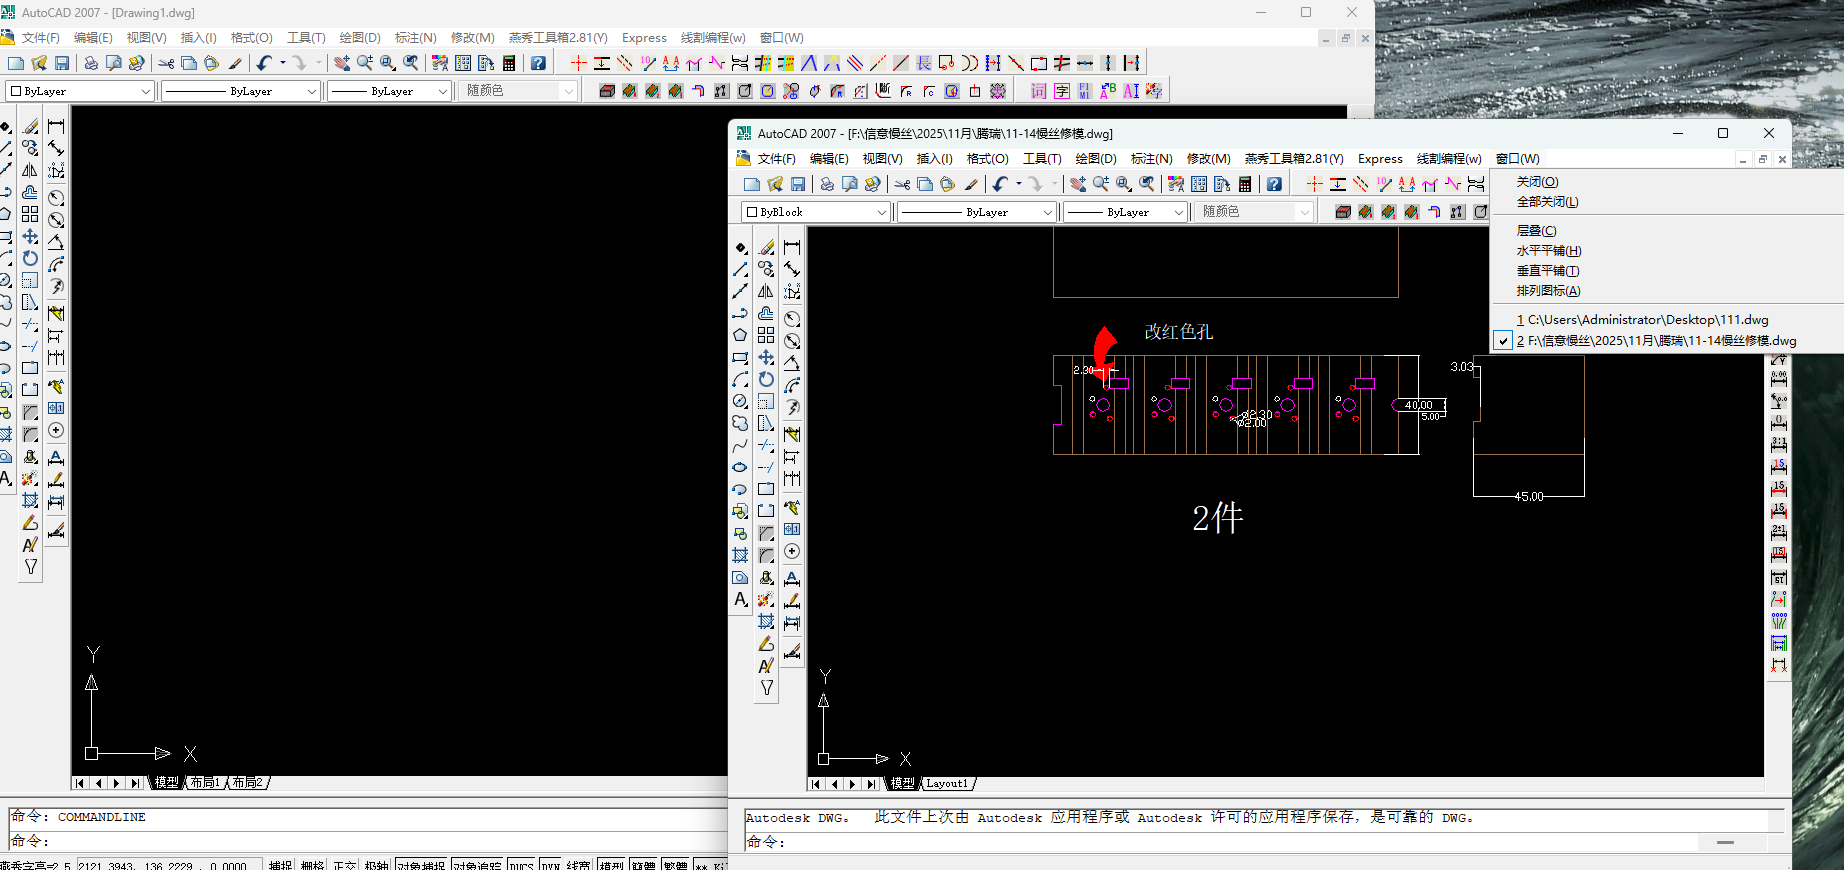Select the Rectangle tool in the 11-14 drawing window
The width and height of the screenshot is (1844, 870).
[740, 357]
